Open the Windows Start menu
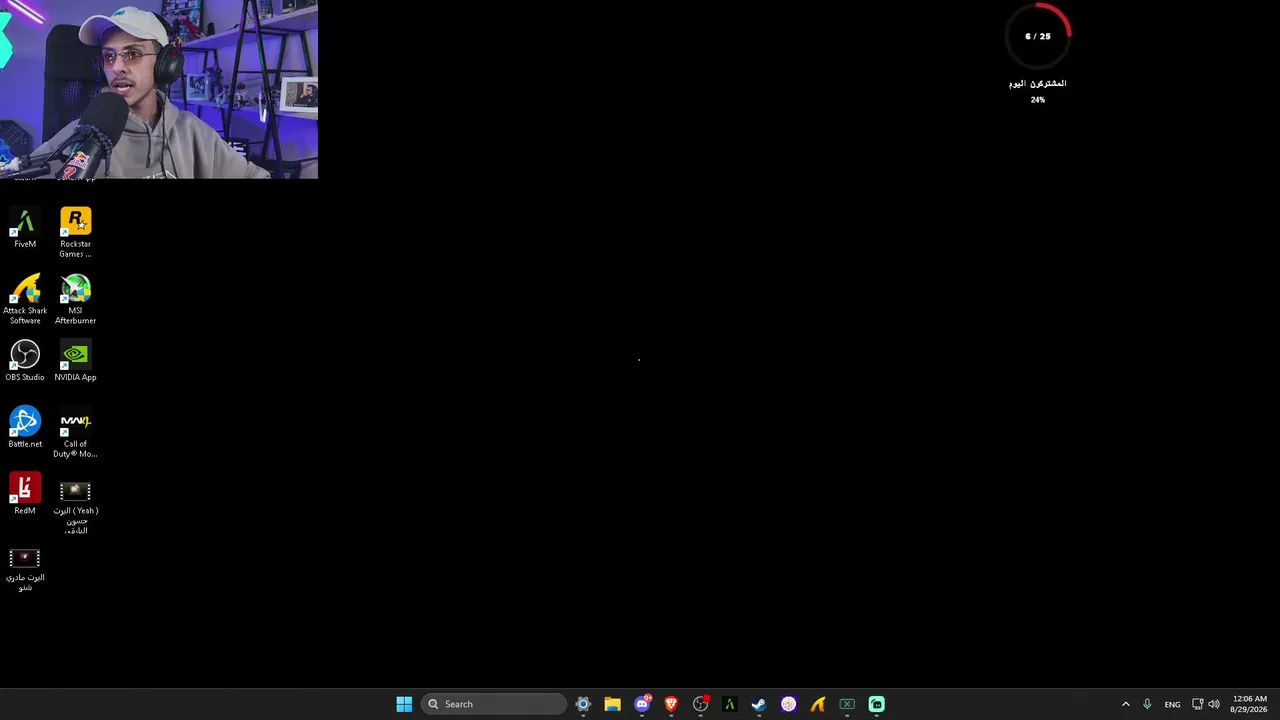Viewport: 1280px width, 720px height. pos(404,704)
